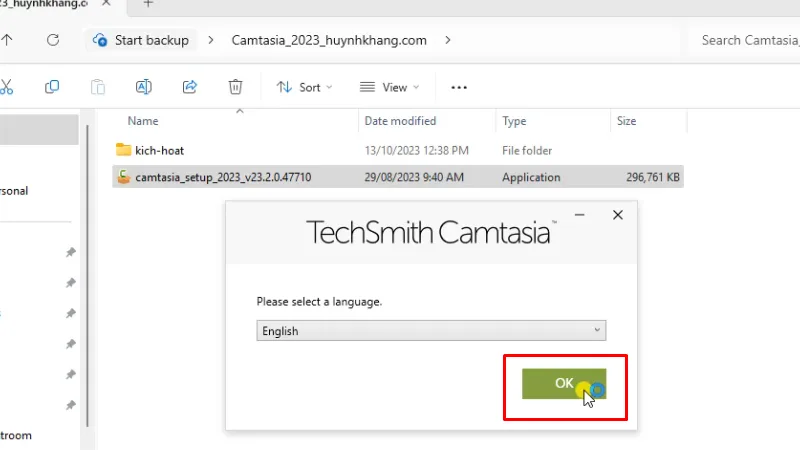Click the kich-hoat folder icon
The image size is (800, 450).
(124, 150)
